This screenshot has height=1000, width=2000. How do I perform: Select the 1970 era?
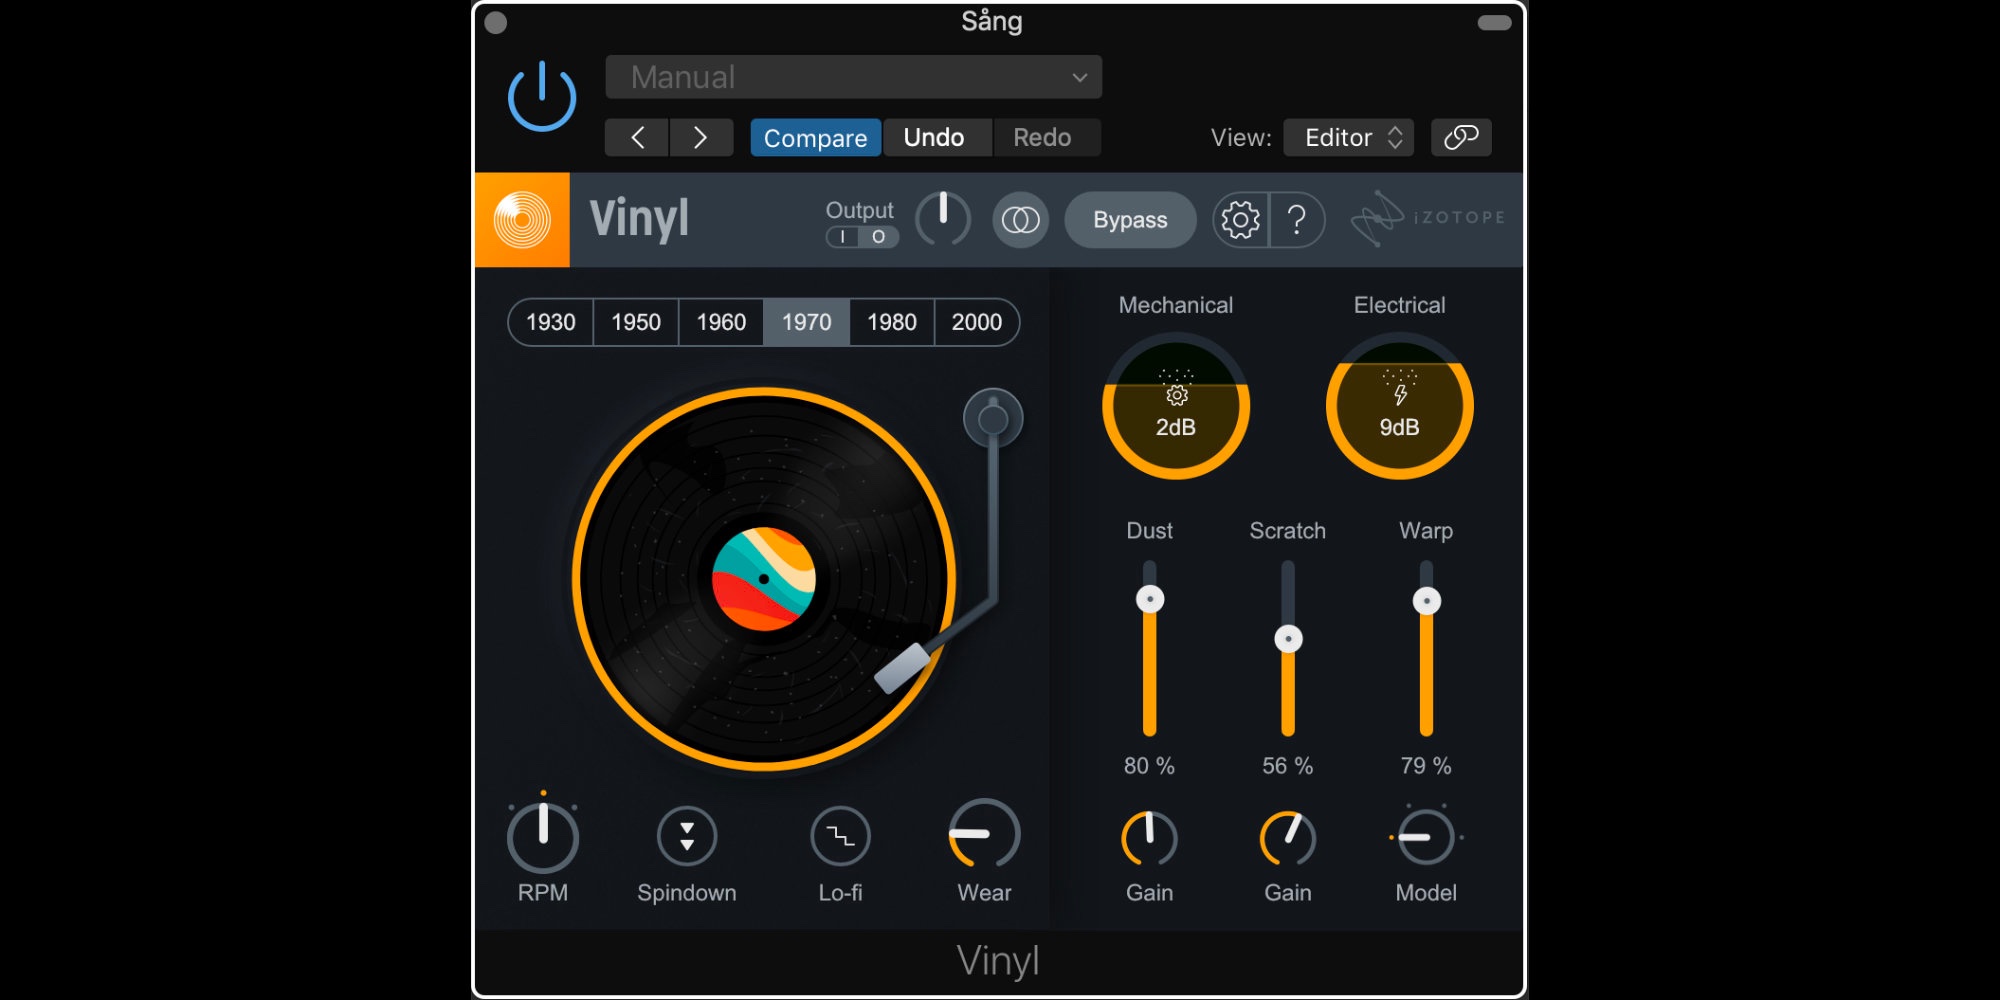[806, 322]
